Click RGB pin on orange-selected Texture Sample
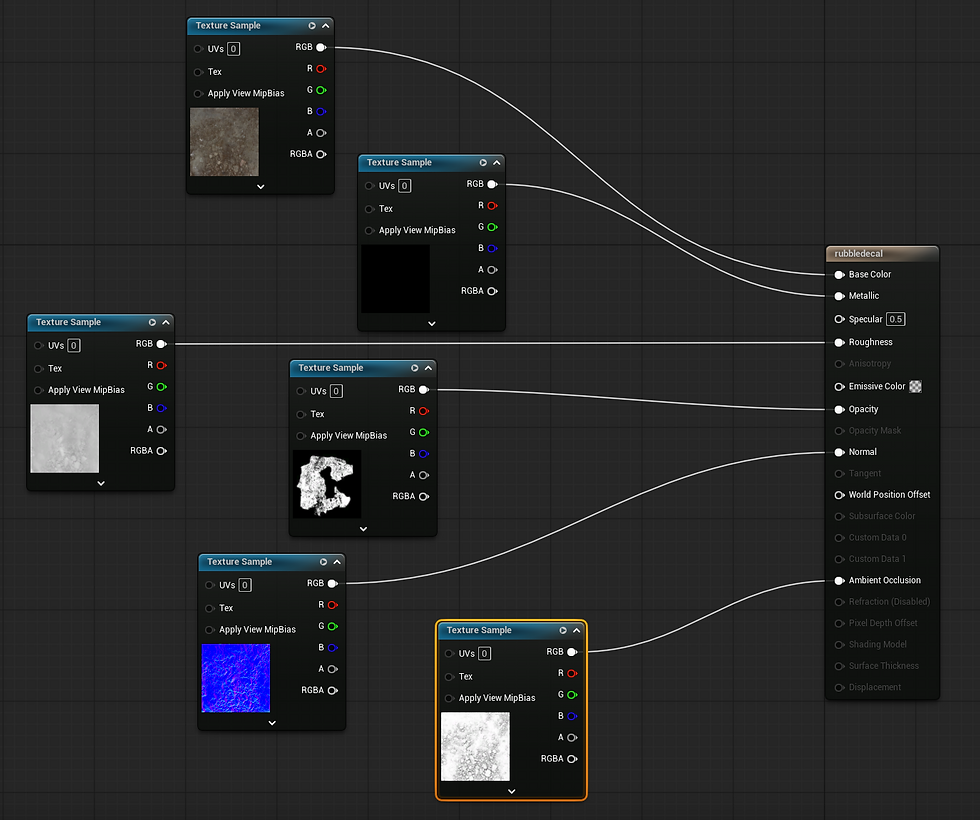 click(572, 652)
